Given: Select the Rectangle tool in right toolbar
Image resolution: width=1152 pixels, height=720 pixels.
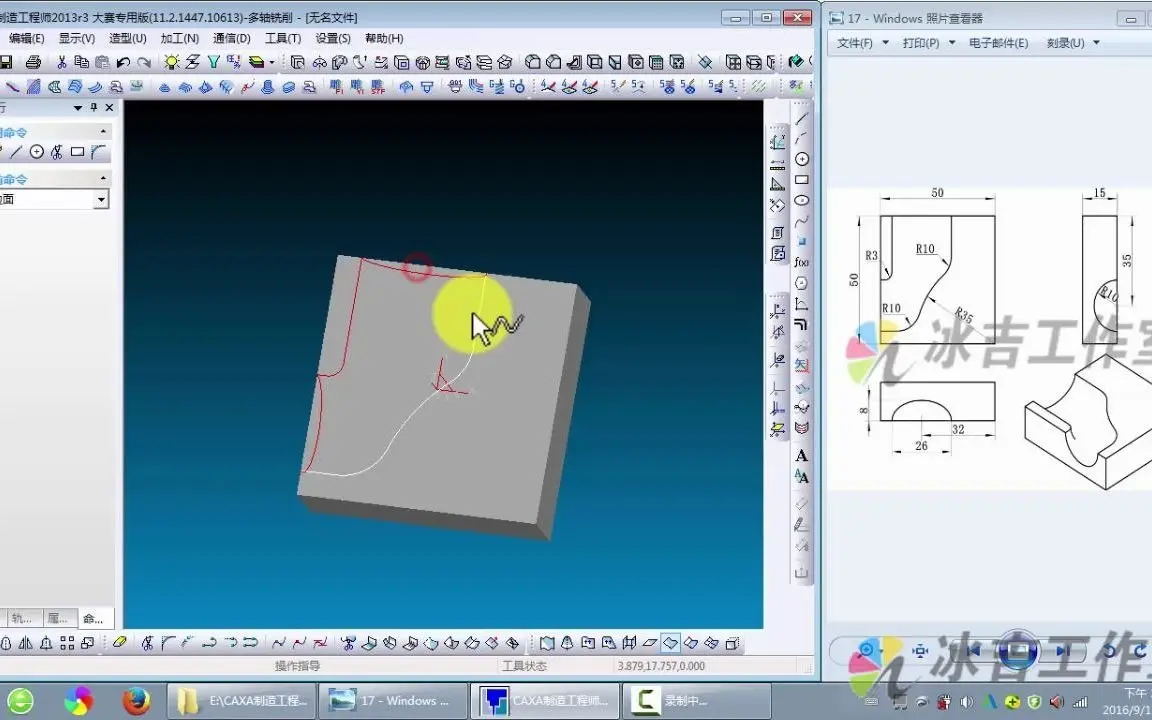Looking at the screenshot, I should pyautogui.click(x=802, y=179).
